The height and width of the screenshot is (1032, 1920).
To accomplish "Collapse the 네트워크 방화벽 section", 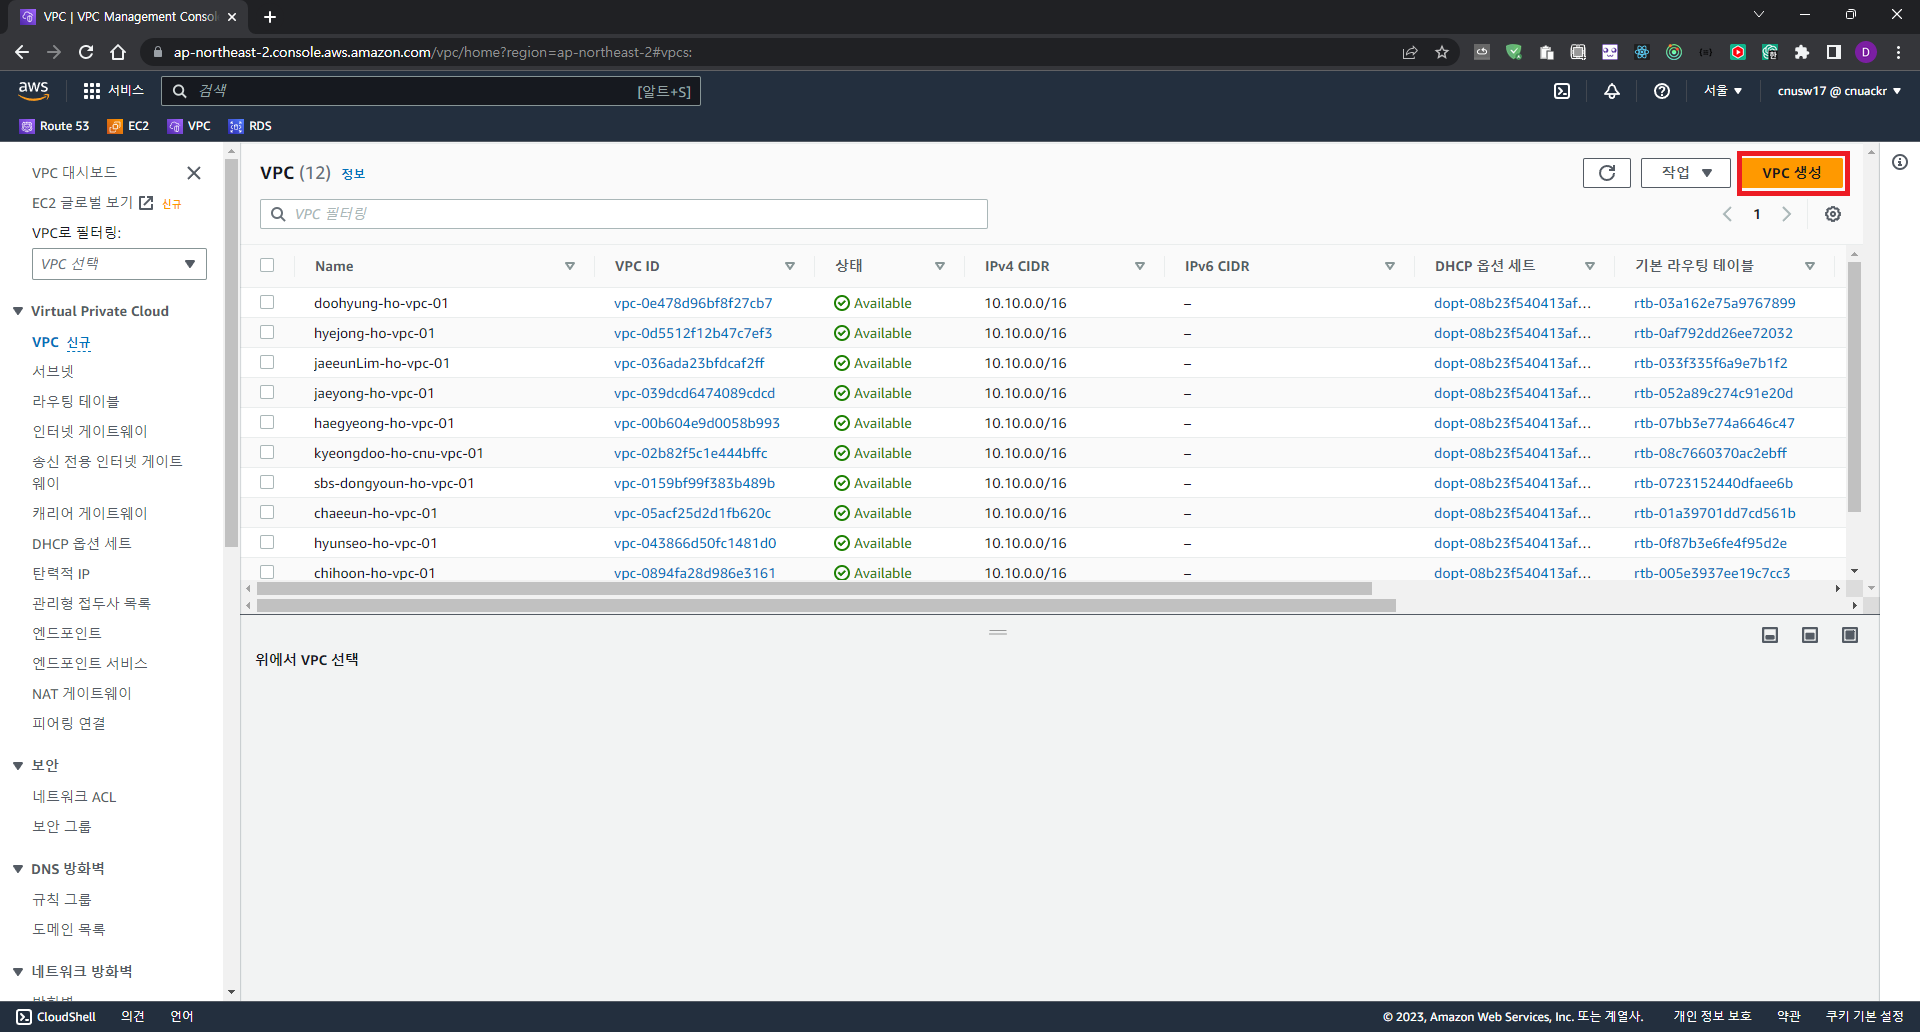I will (x=18, y=971).
